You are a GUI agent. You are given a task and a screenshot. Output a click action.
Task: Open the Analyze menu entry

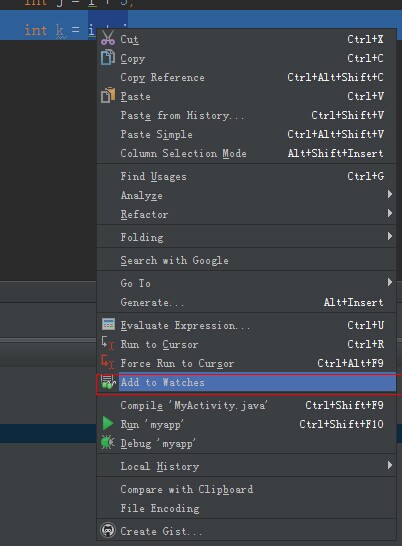pos(246,195)
